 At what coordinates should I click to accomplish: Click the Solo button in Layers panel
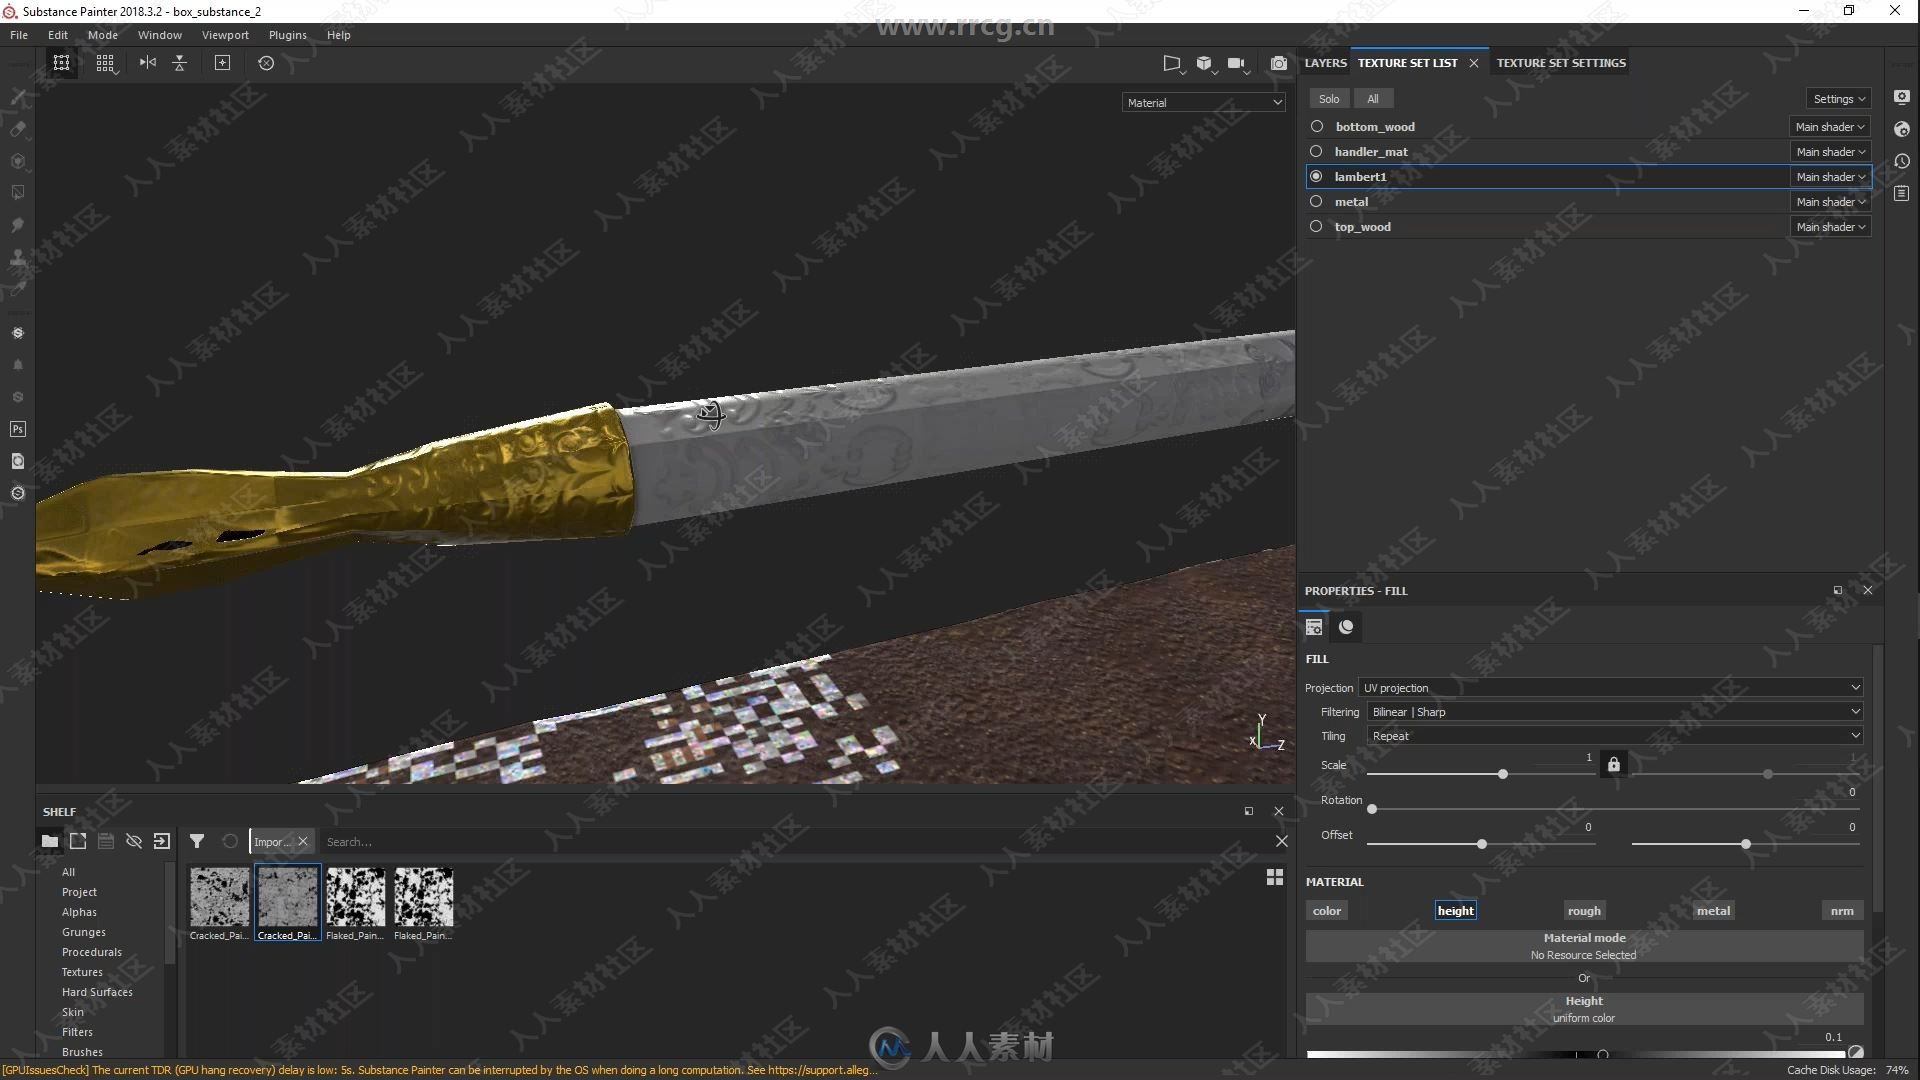point(1329,98)
